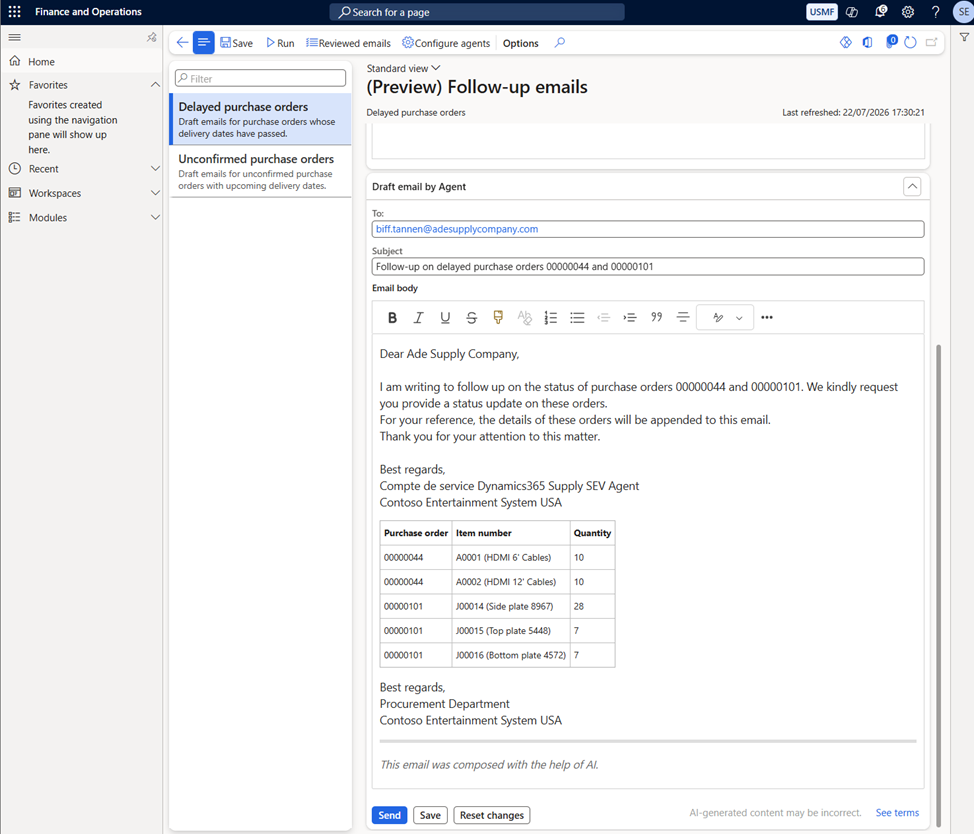Click Run in the action pane
974x834 pixels.
(x=280, y=43)
